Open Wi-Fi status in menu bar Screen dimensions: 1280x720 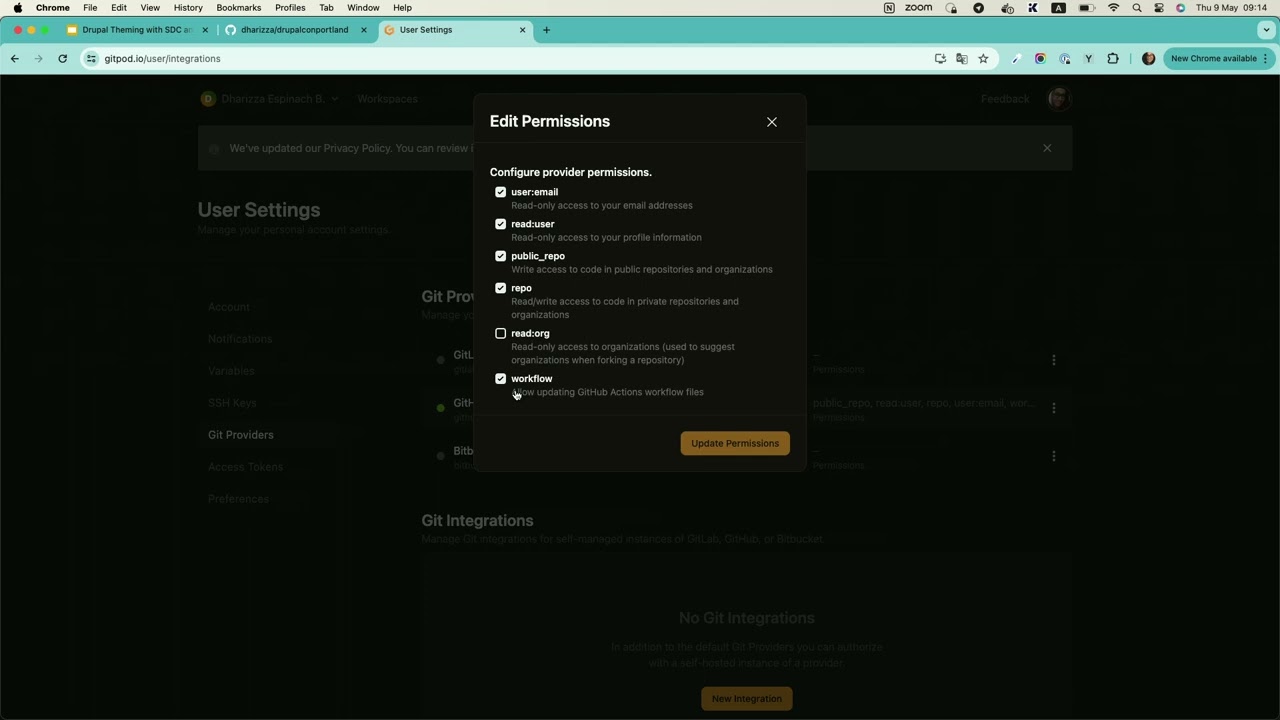tap(1113, 8)
